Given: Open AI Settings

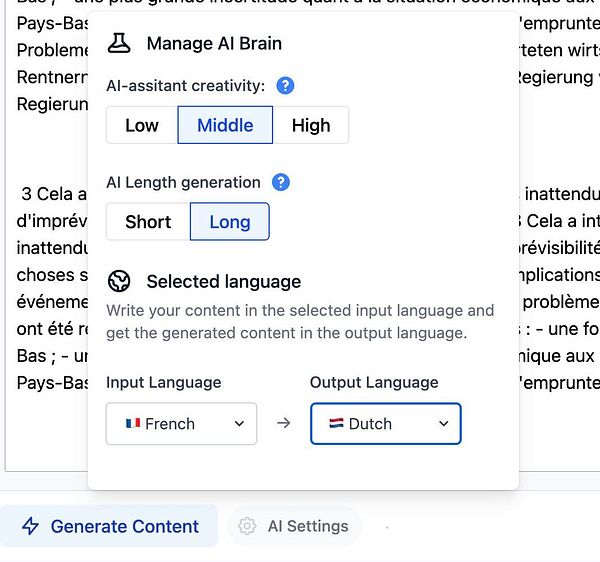Looking at the screenshot, I should click(294, 526).
